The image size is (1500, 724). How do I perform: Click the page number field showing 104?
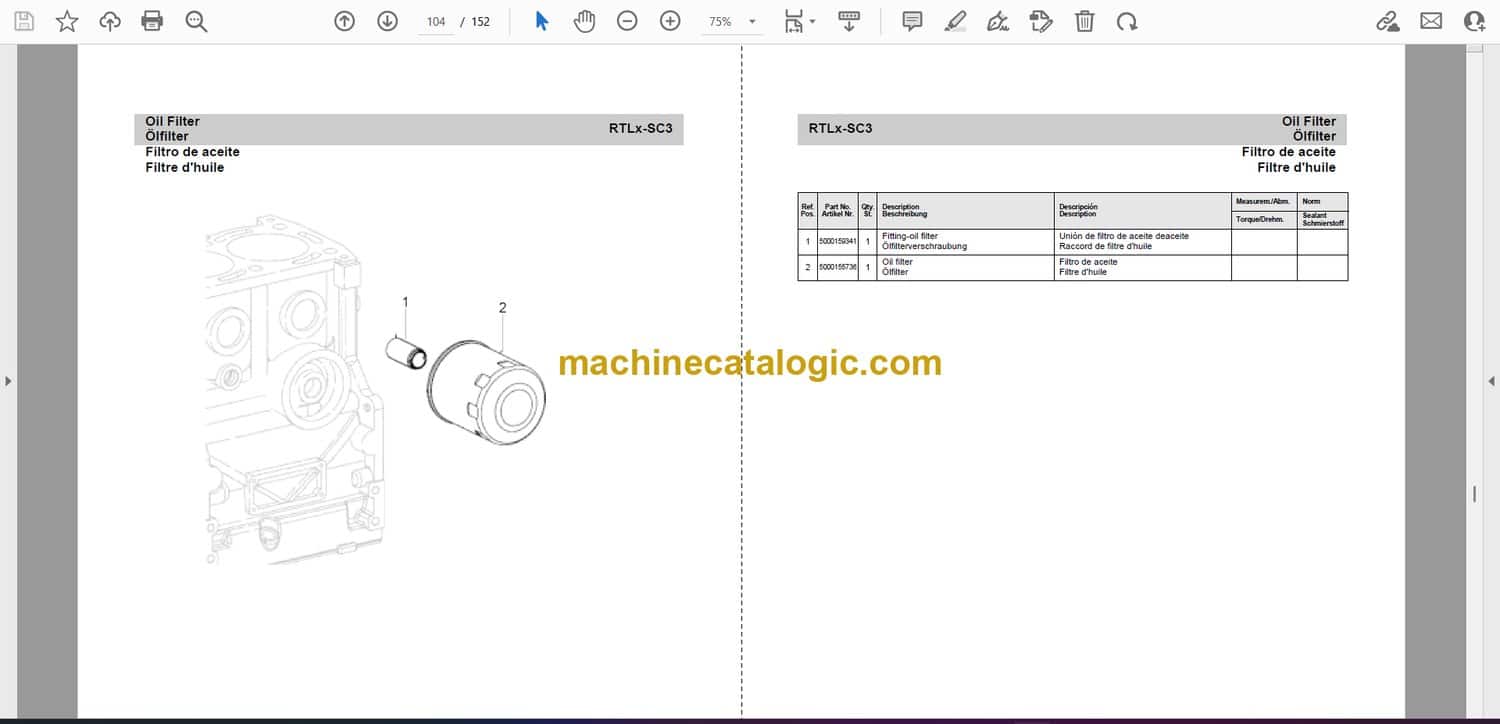(x=435, y=21)
